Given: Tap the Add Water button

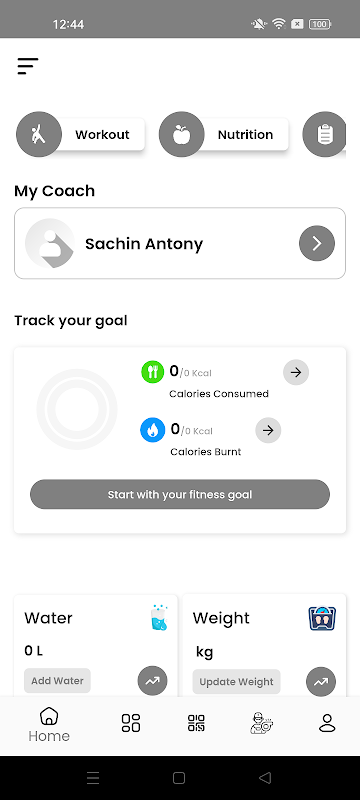Looking at the screenshot, I should (57, 681).
